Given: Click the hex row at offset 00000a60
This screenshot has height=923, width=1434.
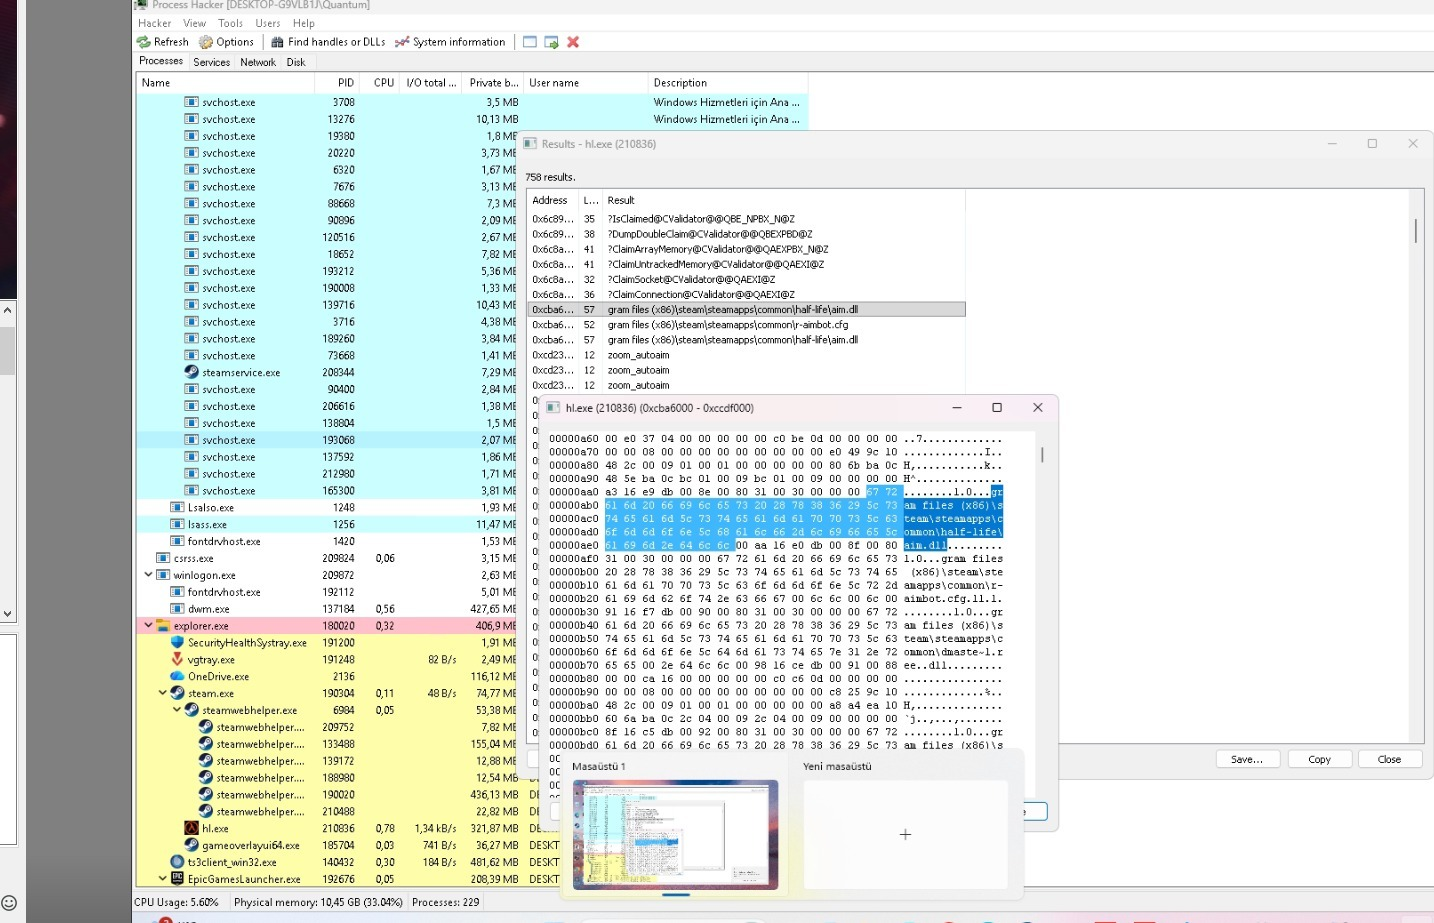Looking at the screenshot, I should (x=775, y=439).
